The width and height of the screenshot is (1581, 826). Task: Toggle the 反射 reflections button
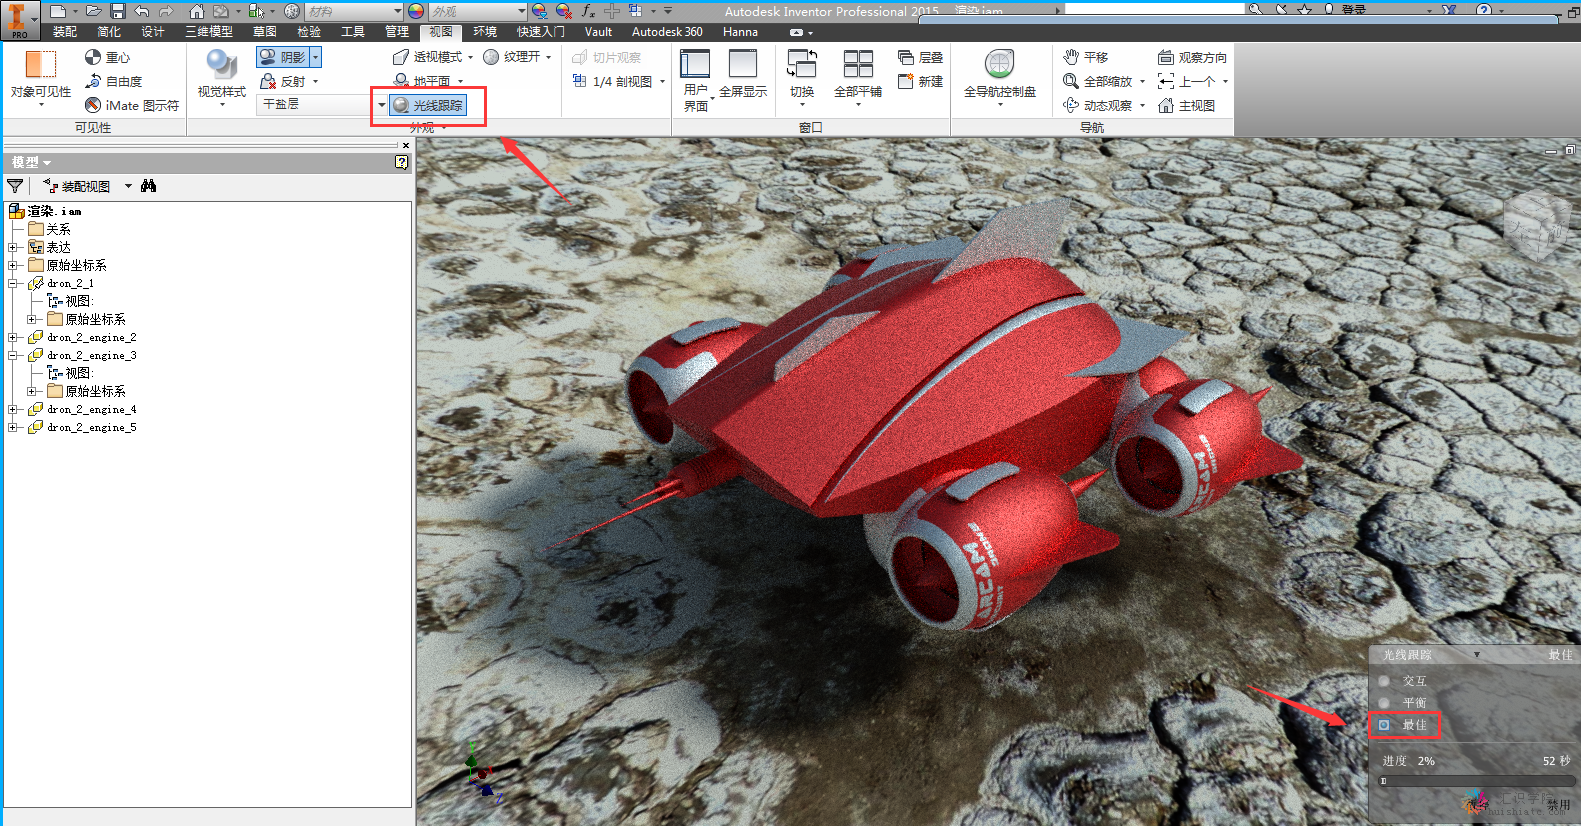(x=282, y=81)
